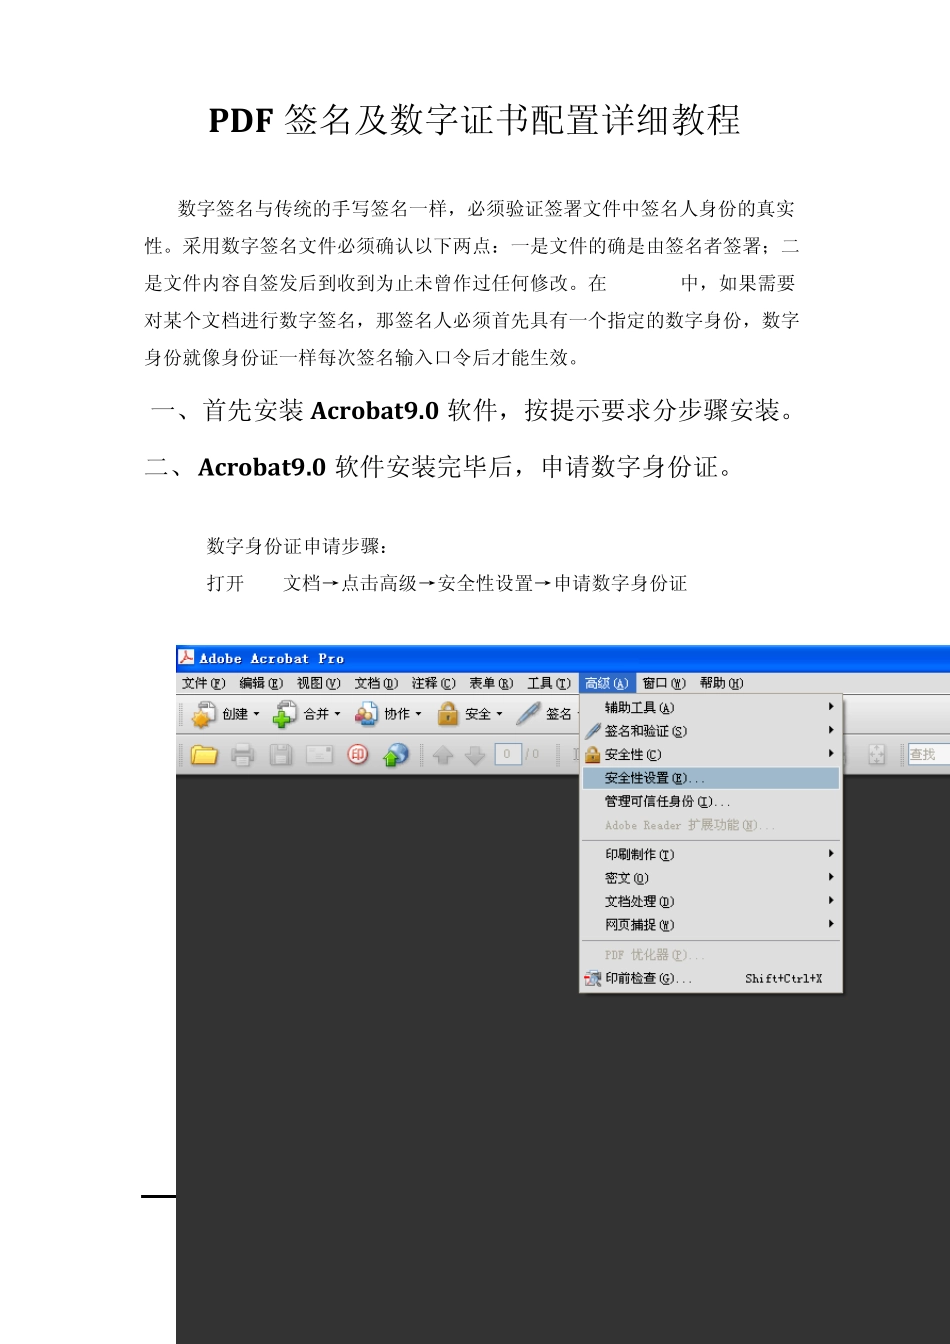Viewport: 950px width, 1344px height.
Task: Choose 安全性设置(E)... menu entry
Action: coord(711,778)
